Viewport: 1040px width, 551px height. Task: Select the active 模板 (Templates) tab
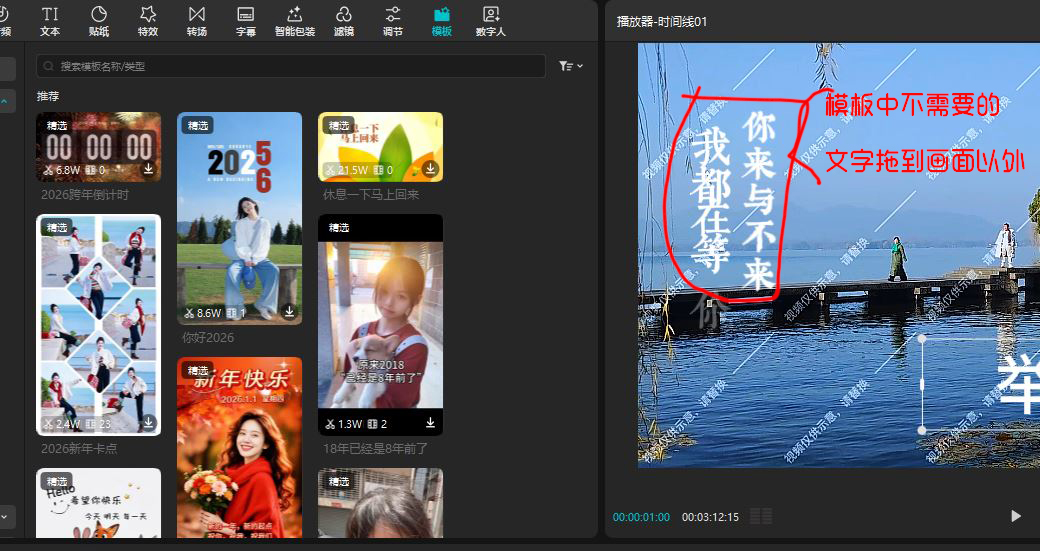(441, 20)
